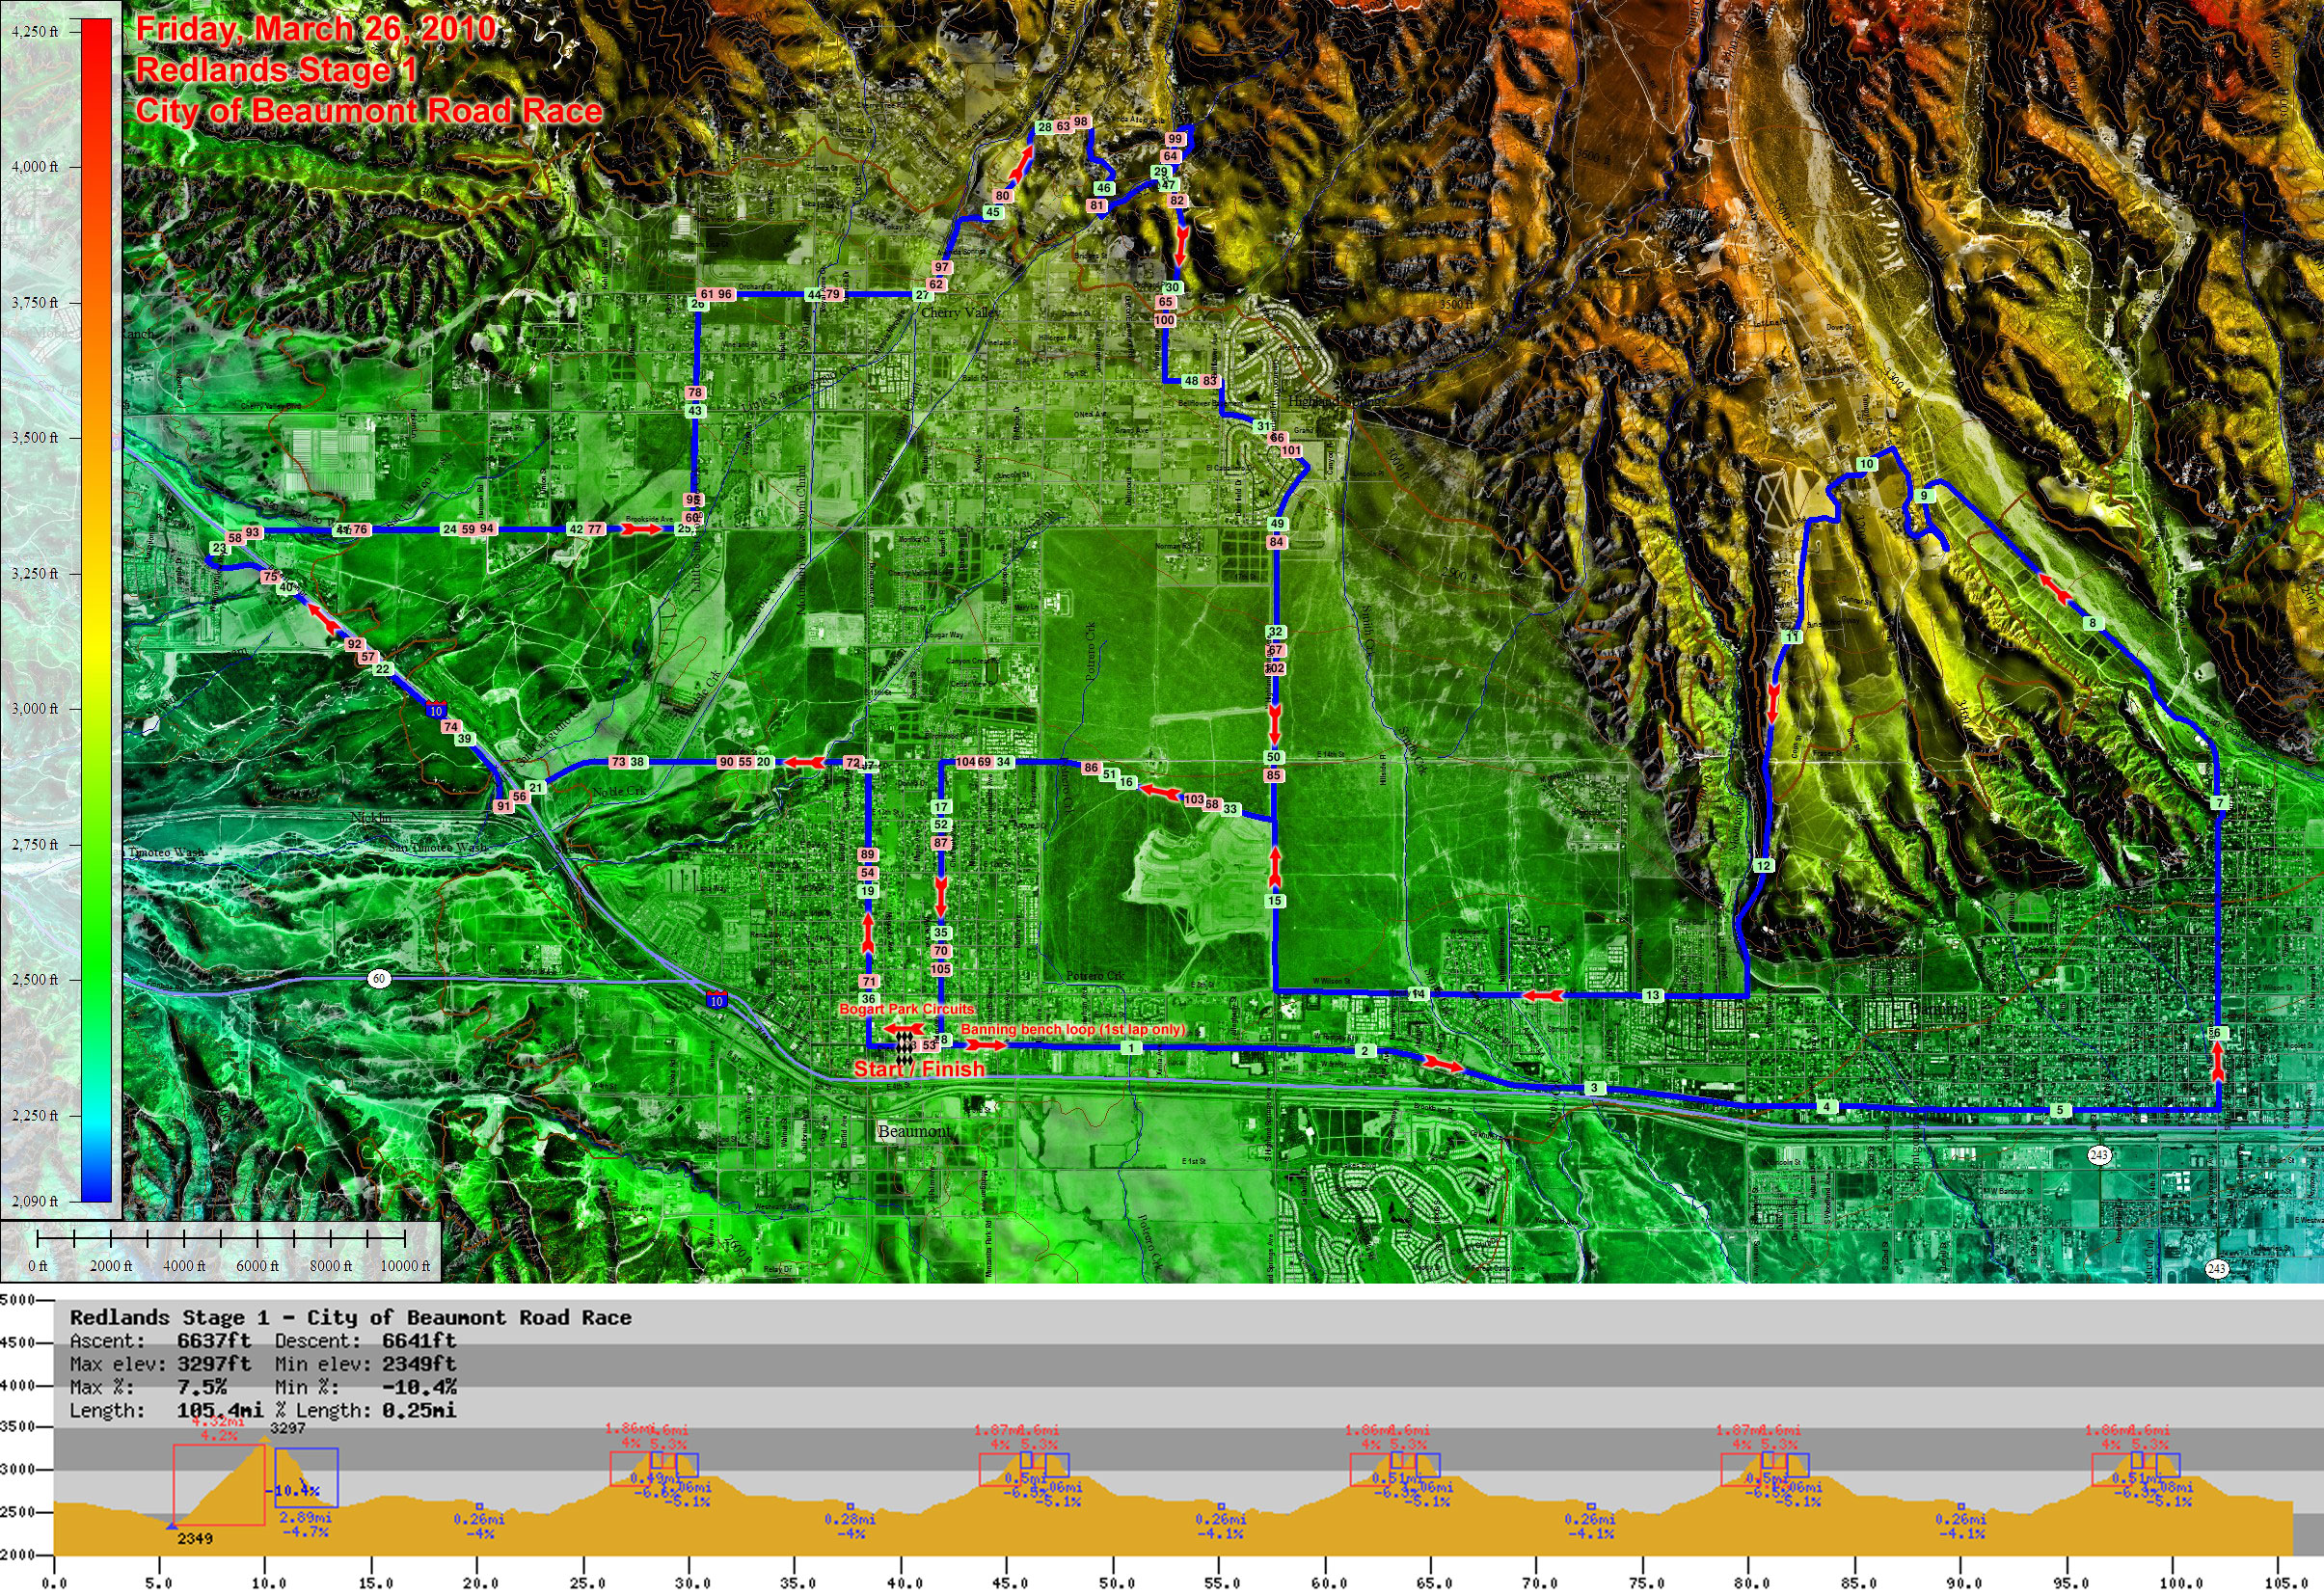Click the distance scale bar

coord(220,1238)
